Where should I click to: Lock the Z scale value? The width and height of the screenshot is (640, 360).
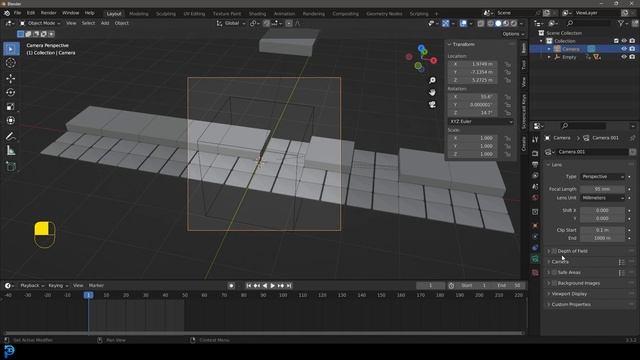point(508,154)
